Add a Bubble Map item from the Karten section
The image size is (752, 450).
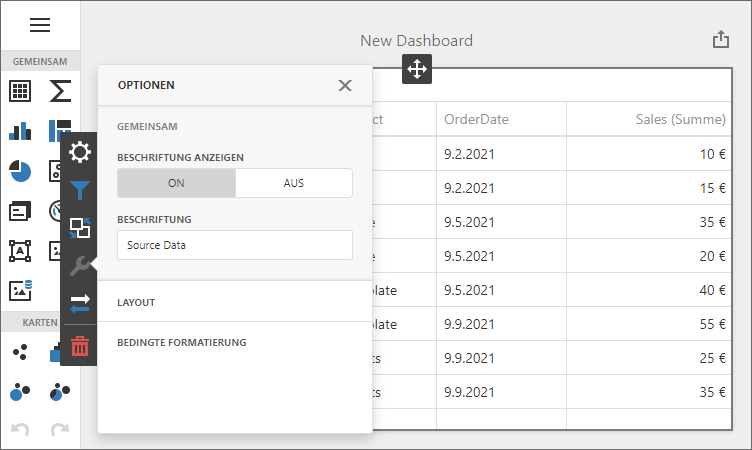coord(20,392)
